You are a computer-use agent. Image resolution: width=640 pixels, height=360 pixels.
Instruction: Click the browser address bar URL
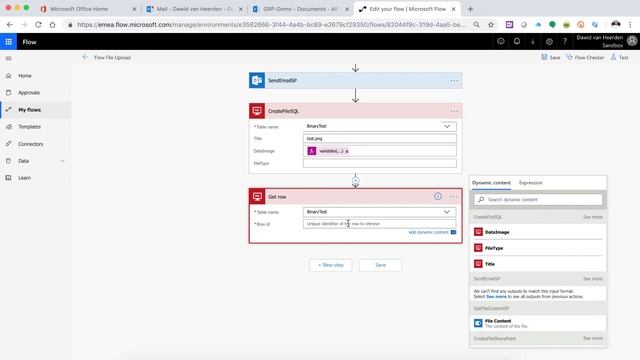tap(271, 24)
